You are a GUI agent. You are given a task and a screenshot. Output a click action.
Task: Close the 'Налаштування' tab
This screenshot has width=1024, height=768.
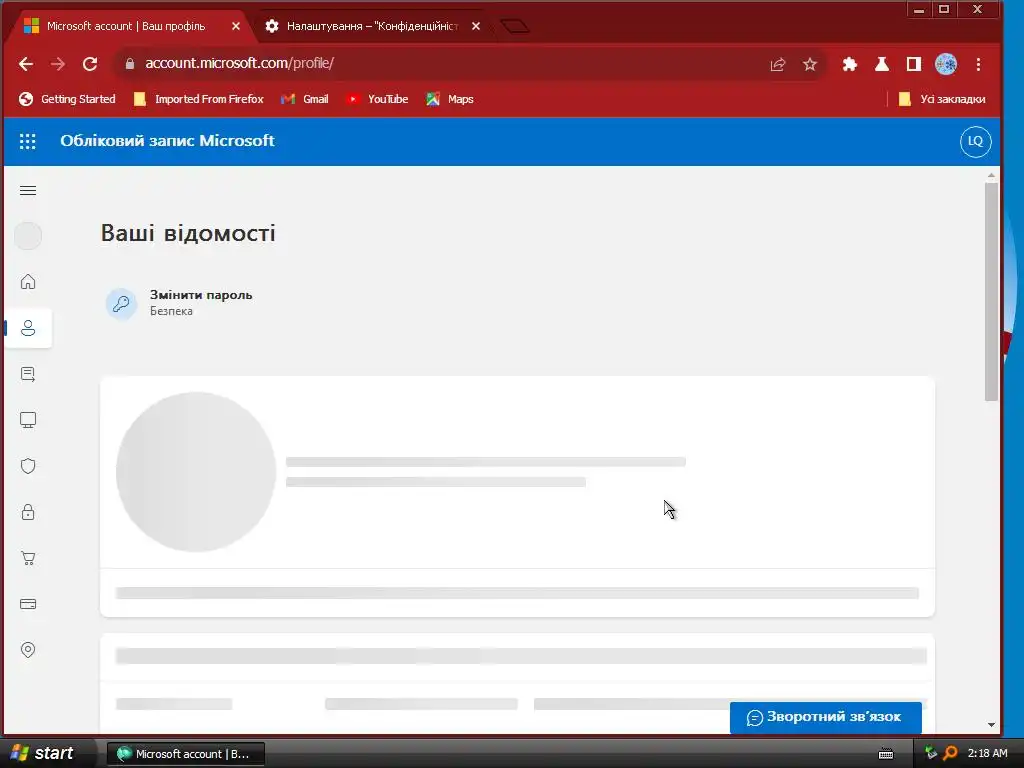476,26
